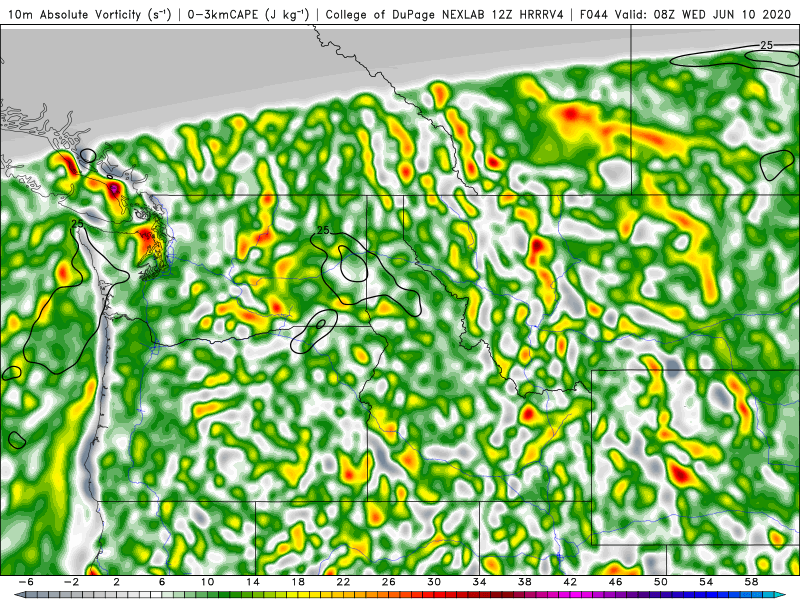Click the '25' contour label in the top-right corner
The width and height of the screenshot is (800, 600).
point(766,45)
